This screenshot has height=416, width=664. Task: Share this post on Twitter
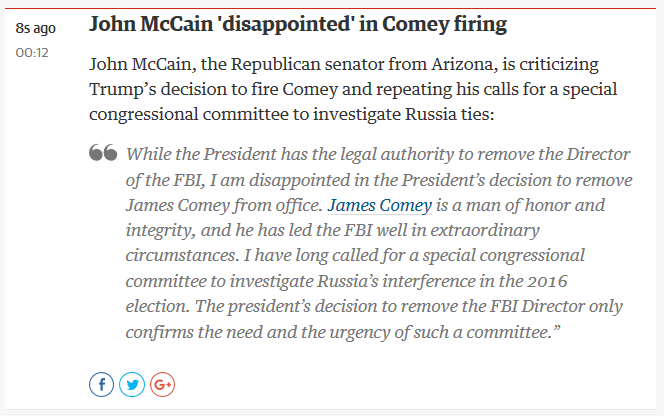(132, 385)
